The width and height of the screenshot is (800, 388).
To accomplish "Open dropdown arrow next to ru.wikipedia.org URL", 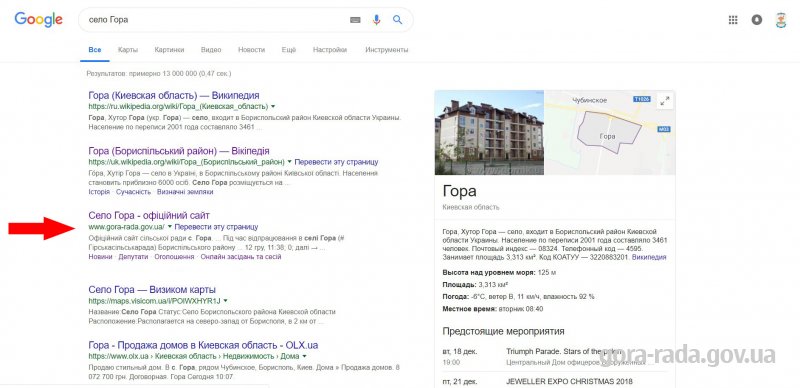I will (273, 106).
